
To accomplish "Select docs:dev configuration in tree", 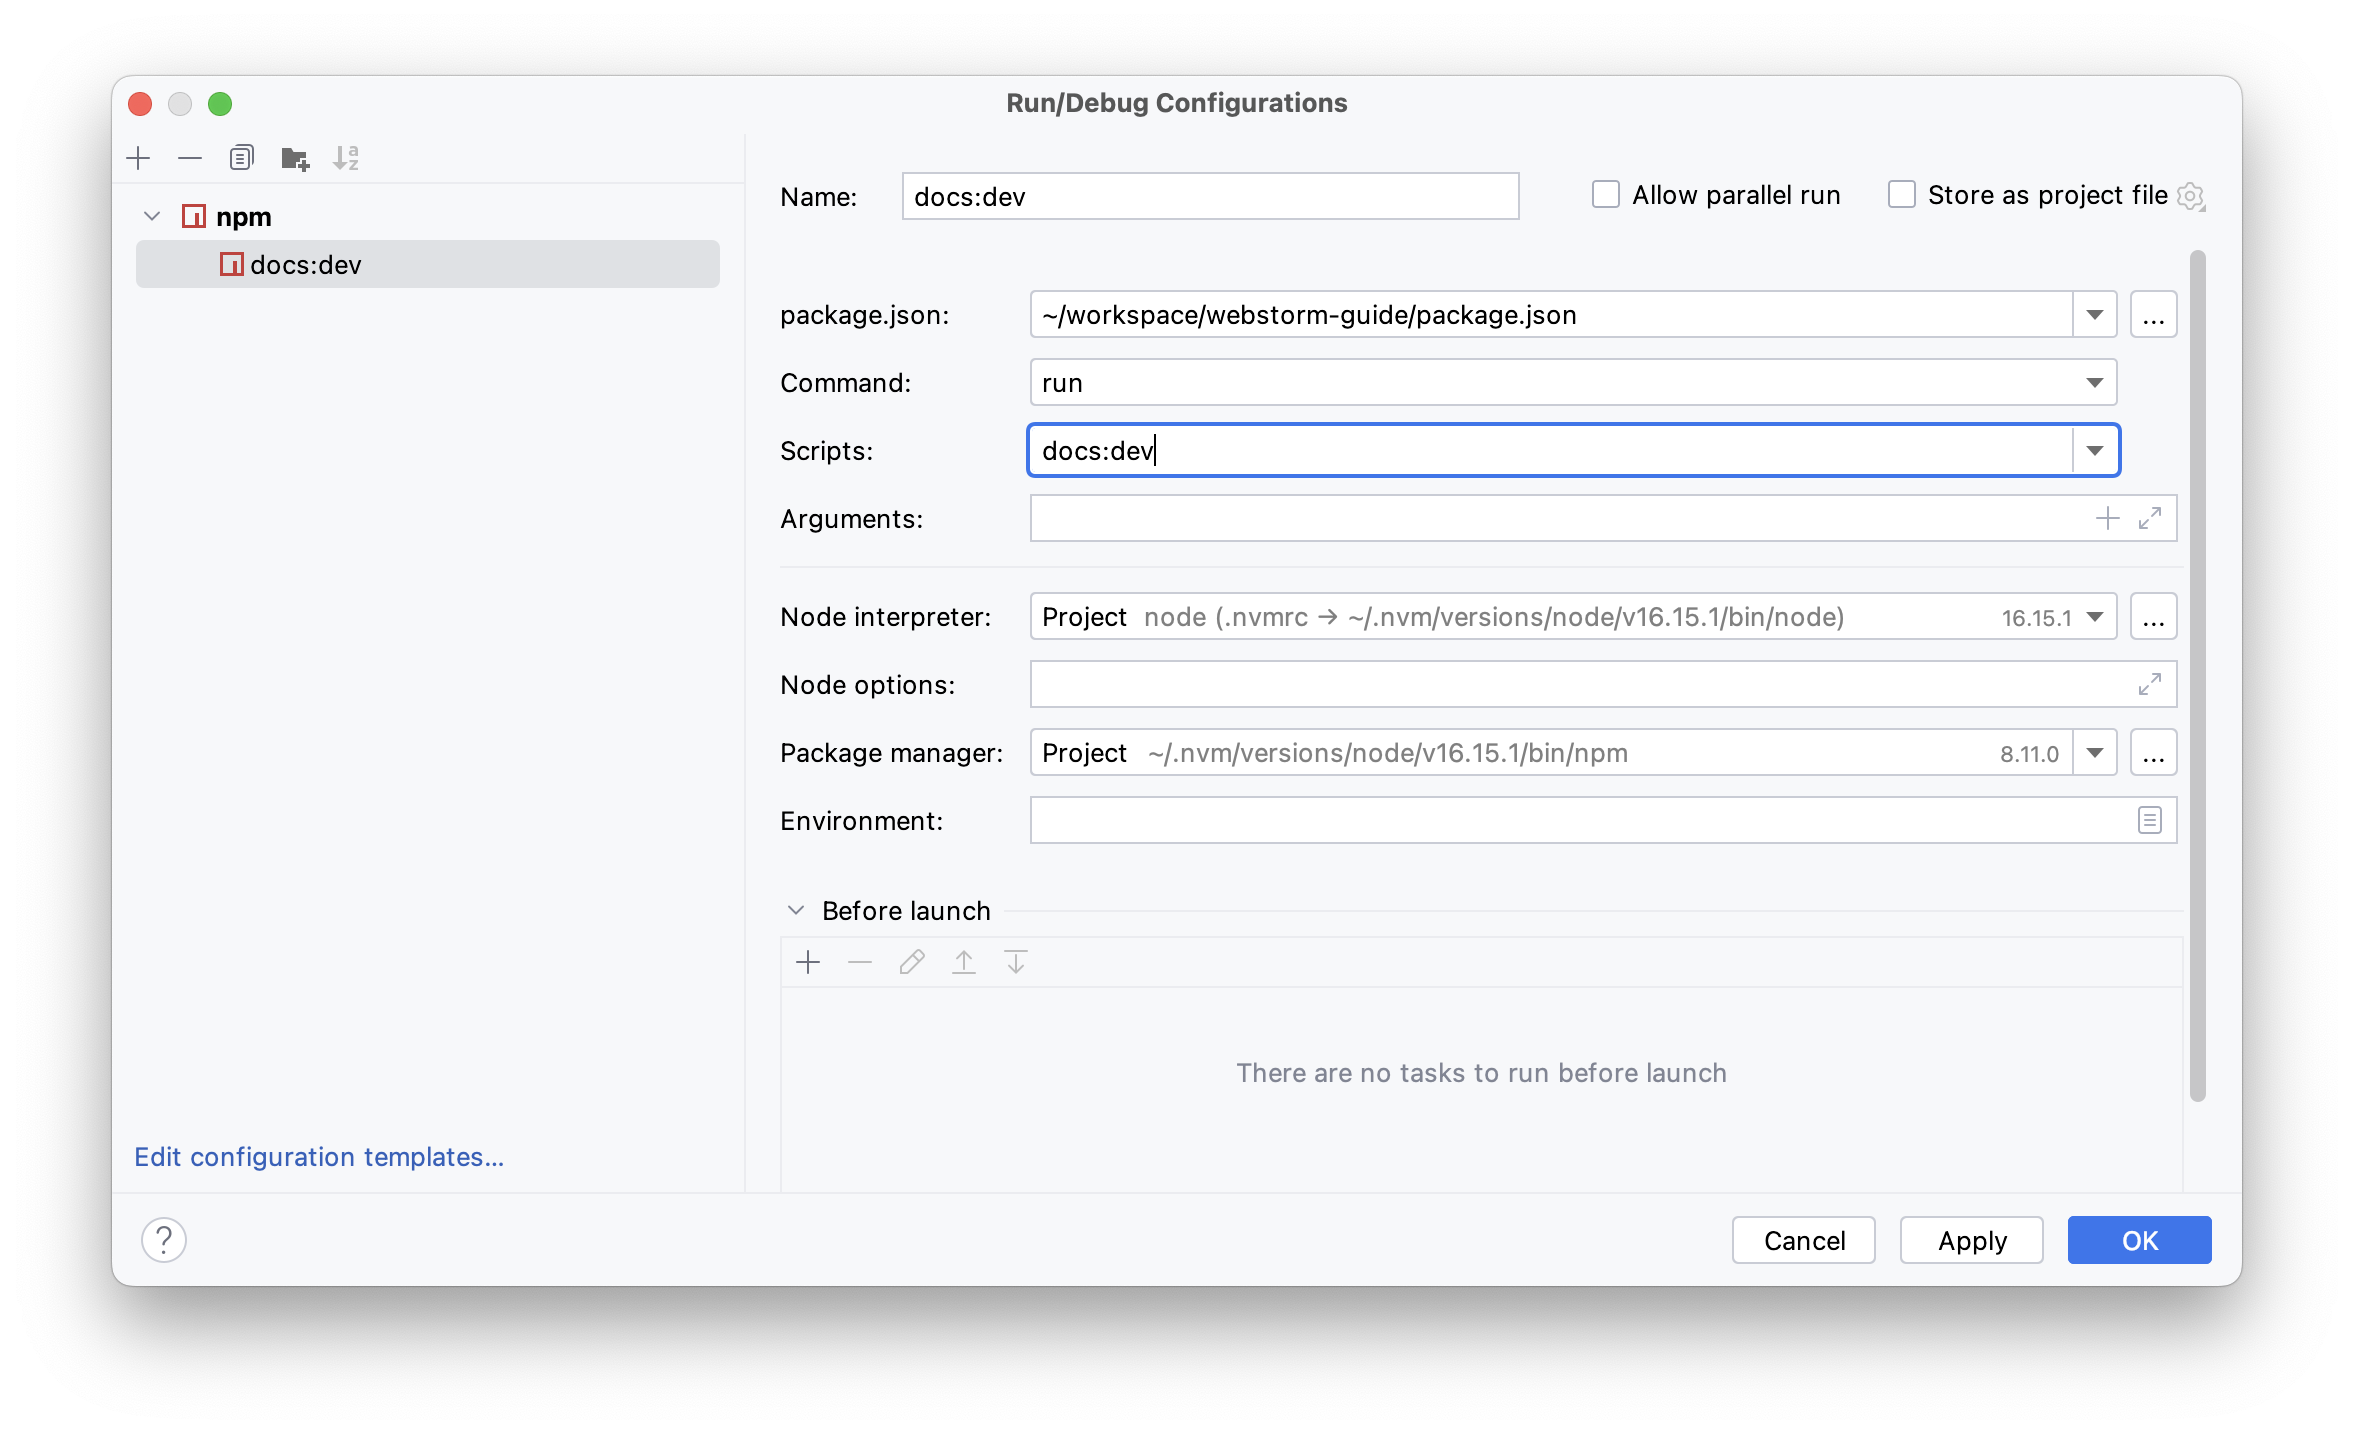I will pos(306,265).
